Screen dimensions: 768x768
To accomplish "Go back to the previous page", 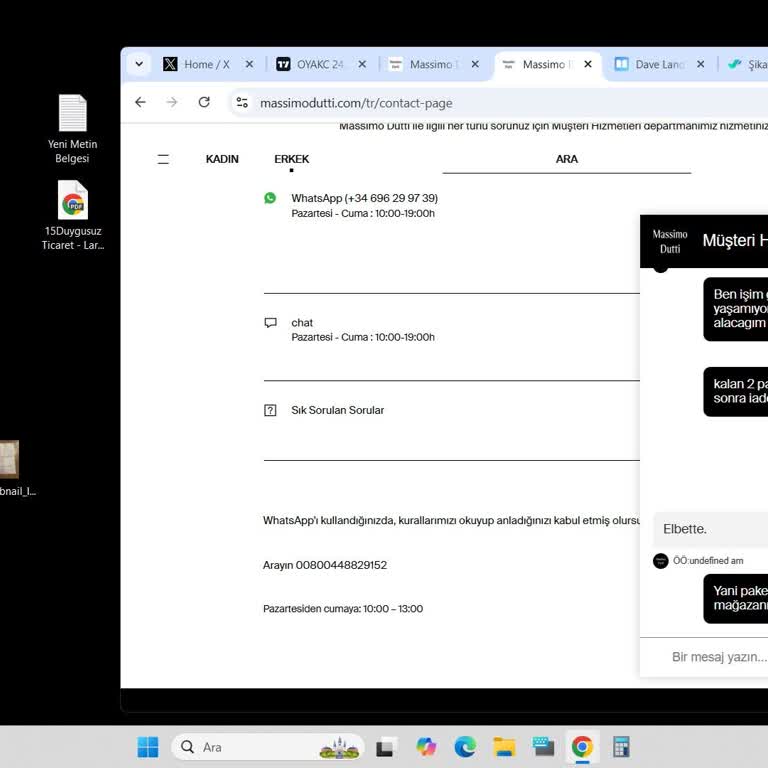I will click(x=140, y=102).
